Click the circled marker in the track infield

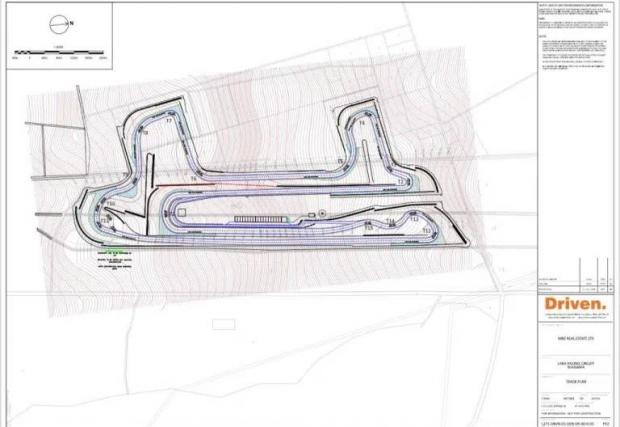click(x=322, y=213)
